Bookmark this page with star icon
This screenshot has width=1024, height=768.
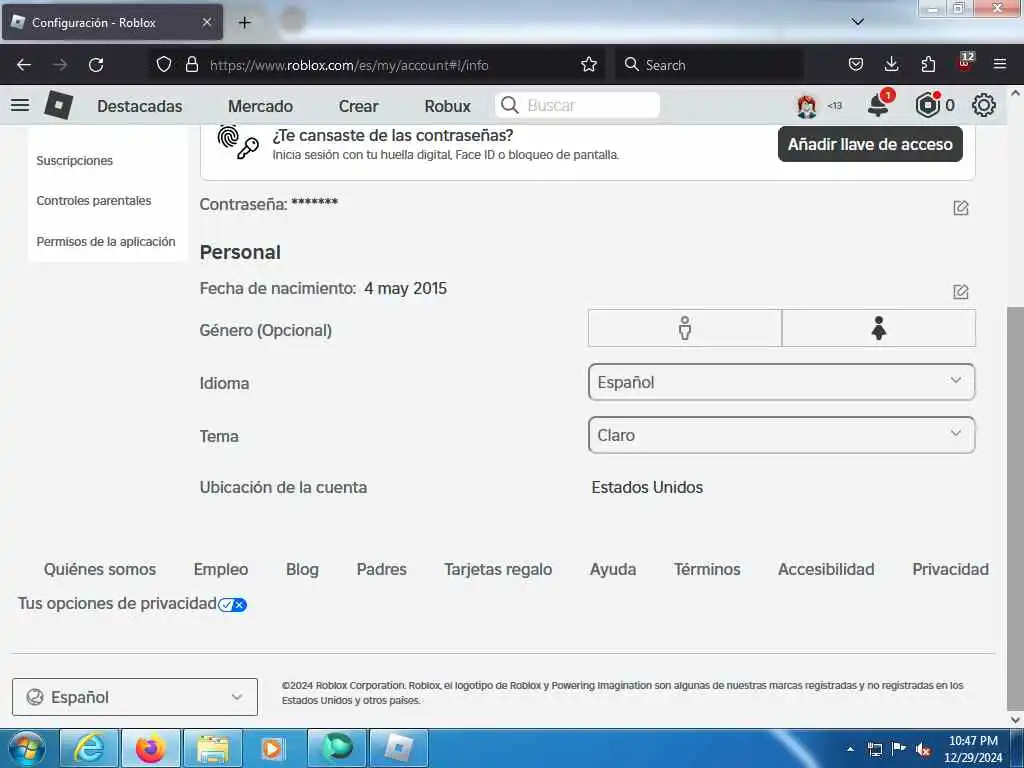[x=589, y=65]
